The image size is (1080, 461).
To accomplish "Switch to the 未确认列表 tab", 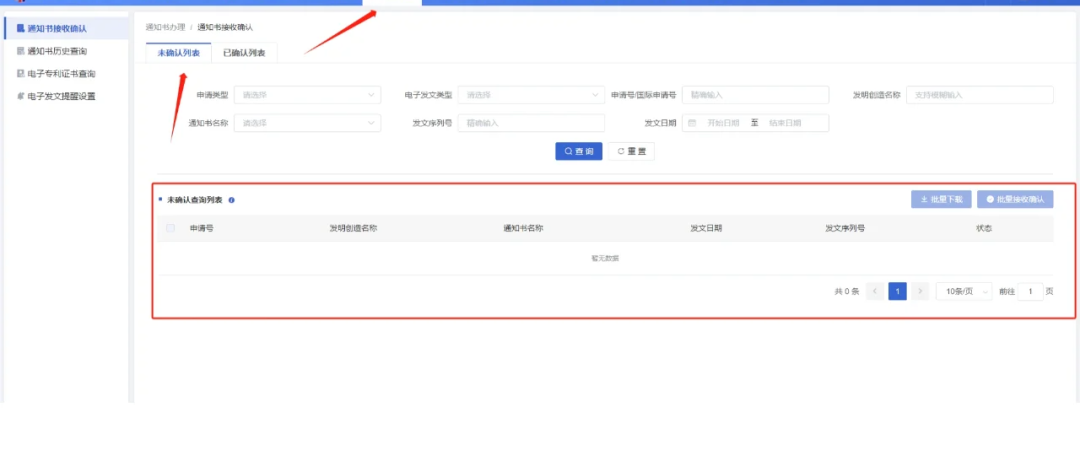I will pyautogui.click(x=178, y=53).
